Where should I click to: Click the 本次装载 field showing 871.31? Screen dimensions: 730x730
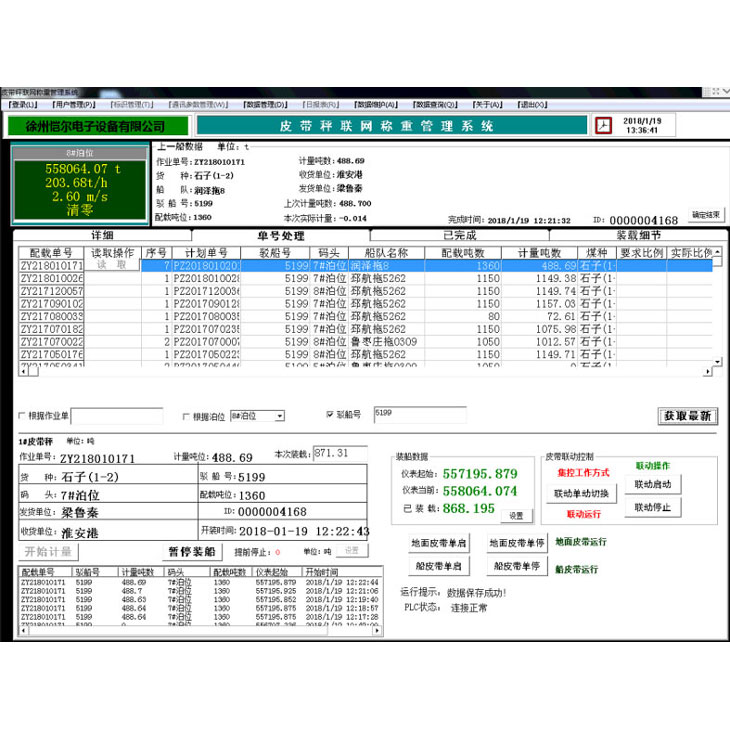click(340, 453)
